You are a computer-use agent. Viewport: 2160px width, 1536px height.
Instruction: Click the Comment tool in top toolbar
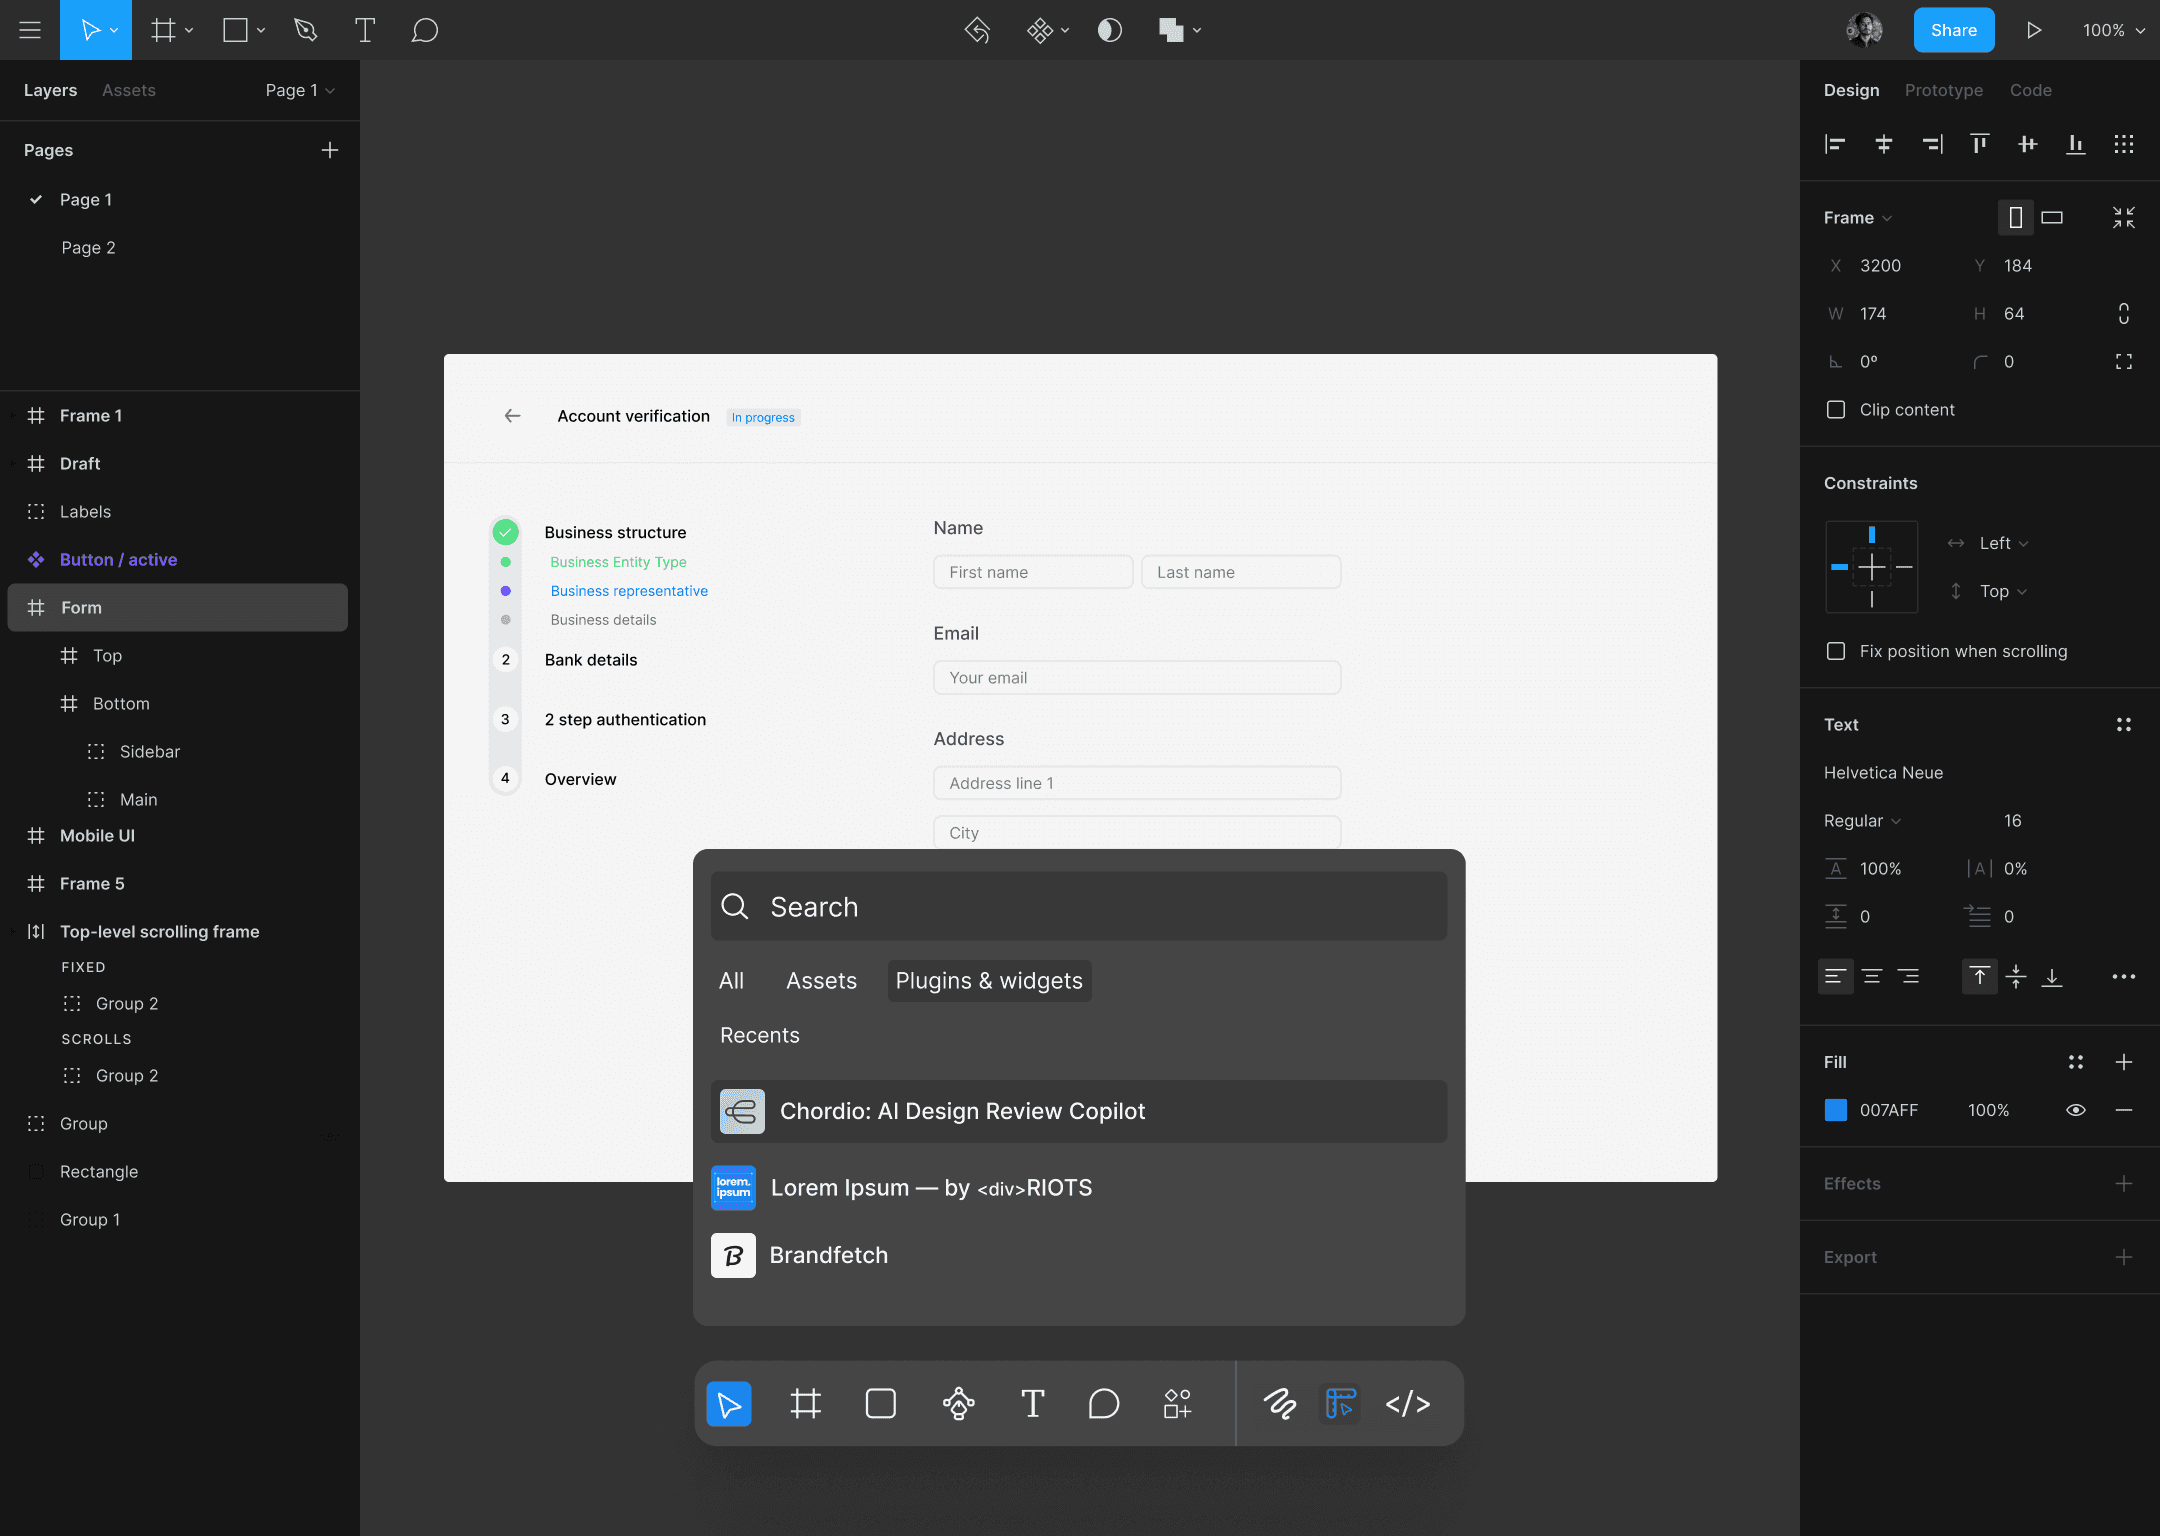424,30
